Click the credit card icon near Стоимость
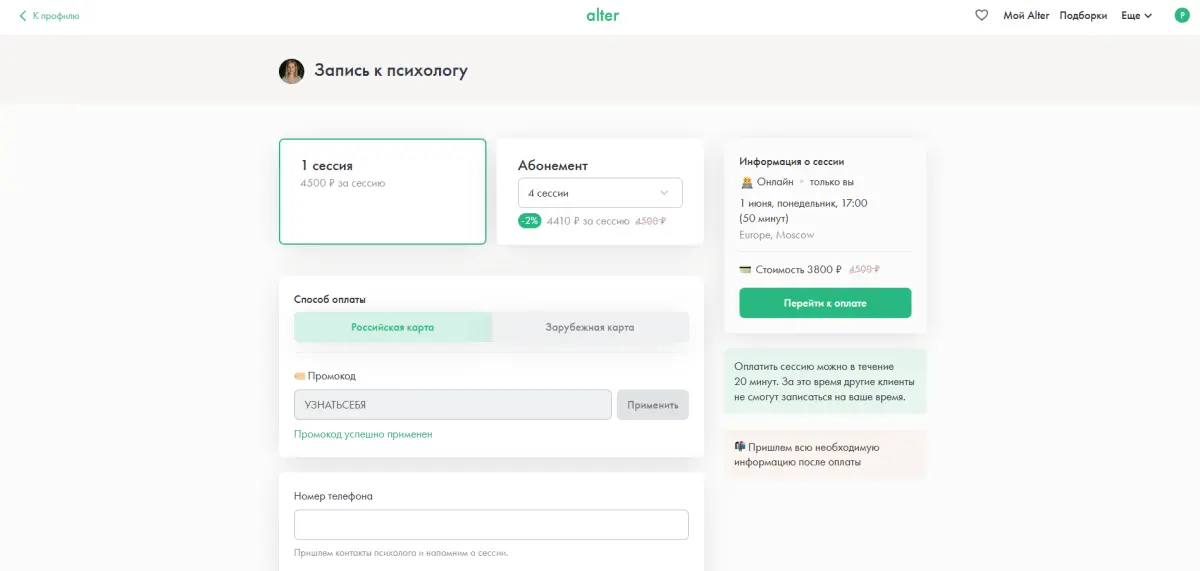 point(745,269)
